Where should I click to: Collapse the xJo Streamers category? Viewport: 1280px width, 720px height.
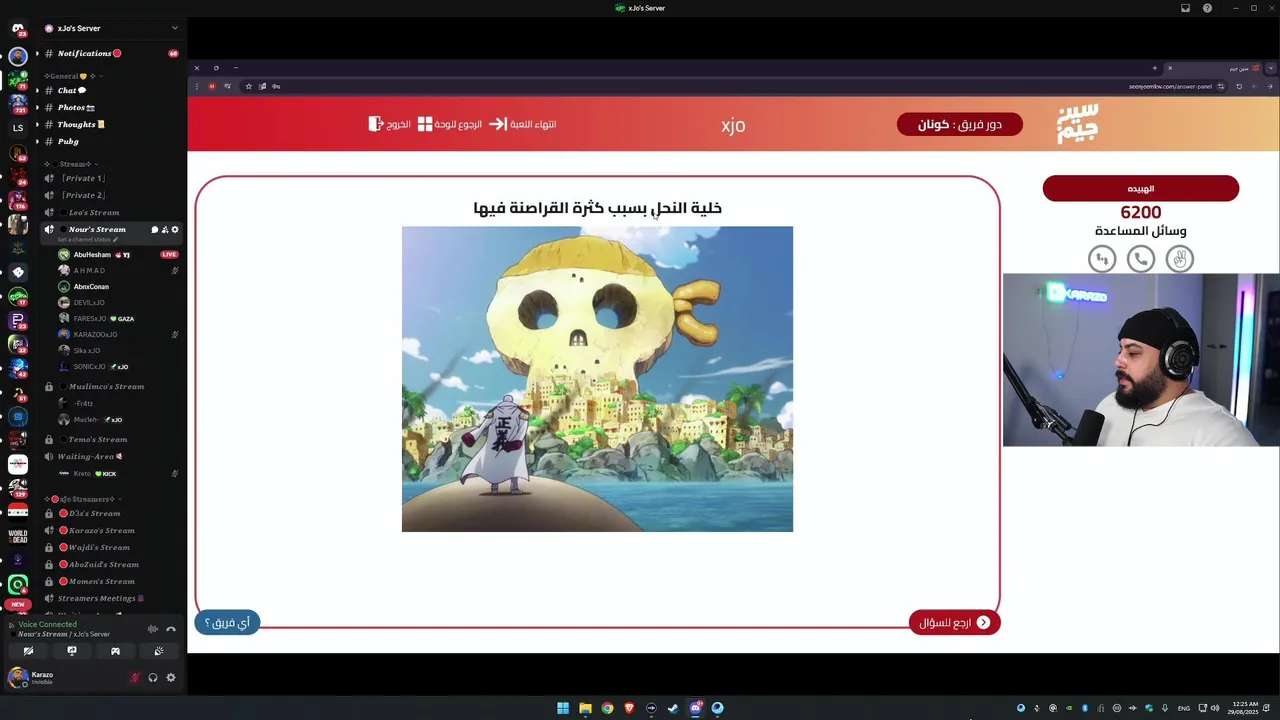click(85, 499)
